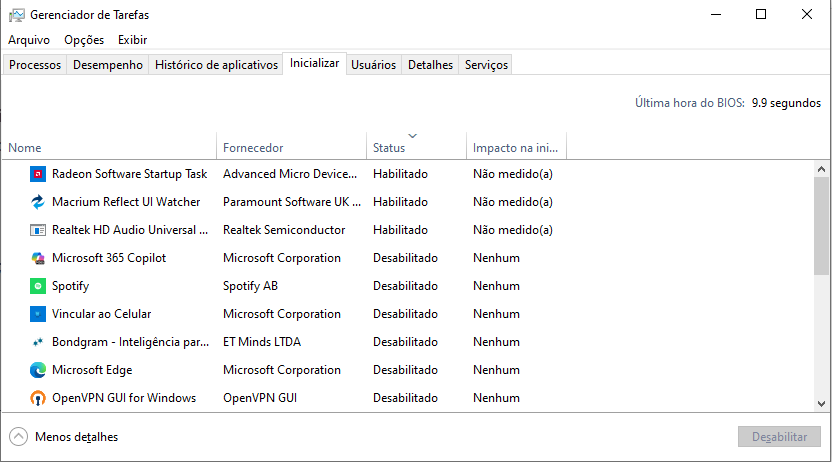Click Desabilitado status of Microsoft Edge row
This screenshot has height=462, width=832.
[405, 370]
